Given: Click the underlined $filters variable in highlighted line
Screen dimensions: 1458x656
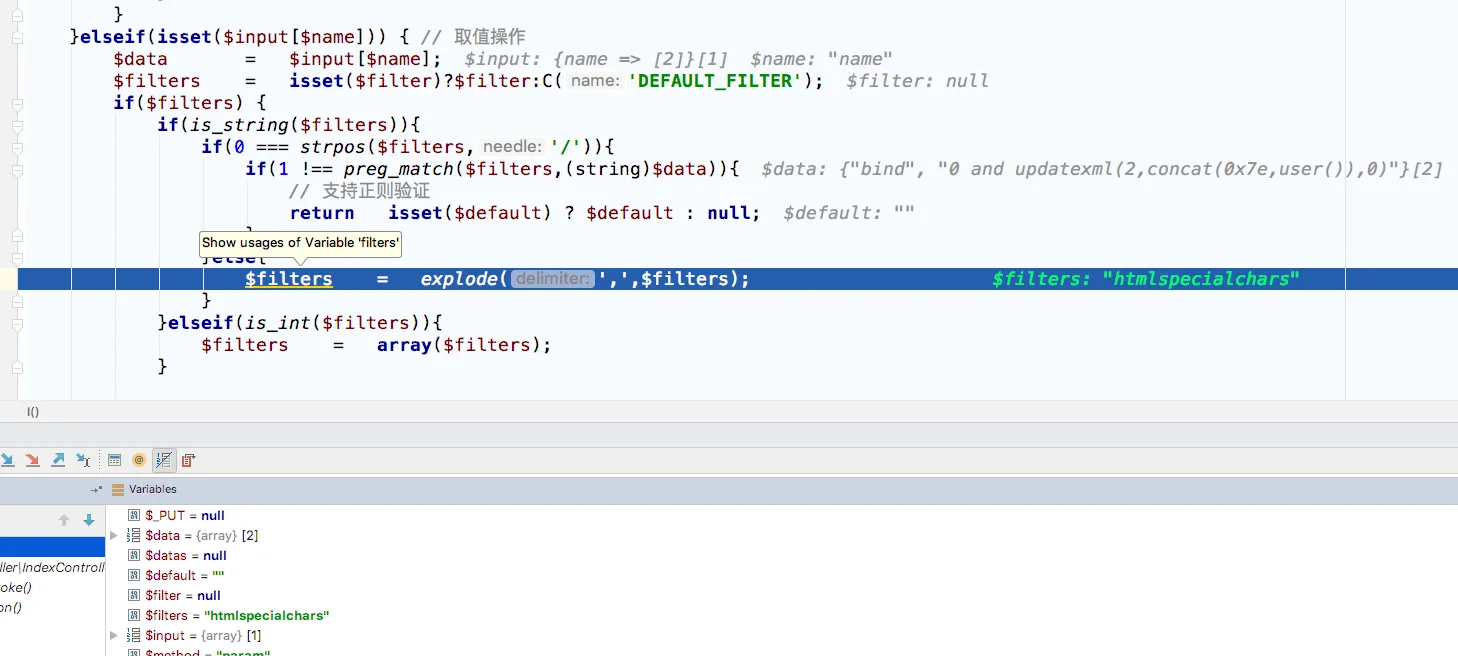Looking at the screenshot, I should coord(288,279).
